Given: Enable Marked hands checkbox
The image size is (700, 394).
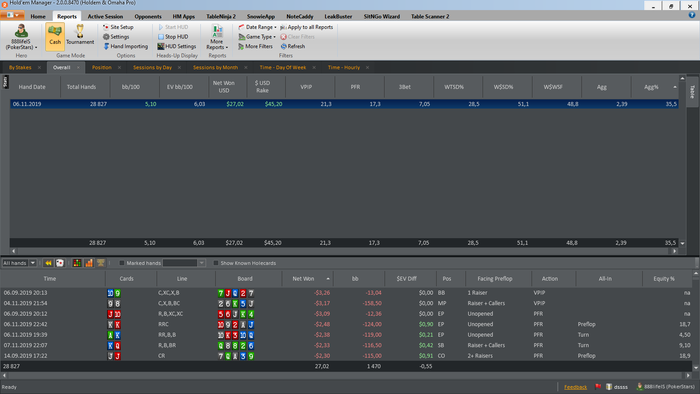Looking at the screenshot, I should 121,263.
